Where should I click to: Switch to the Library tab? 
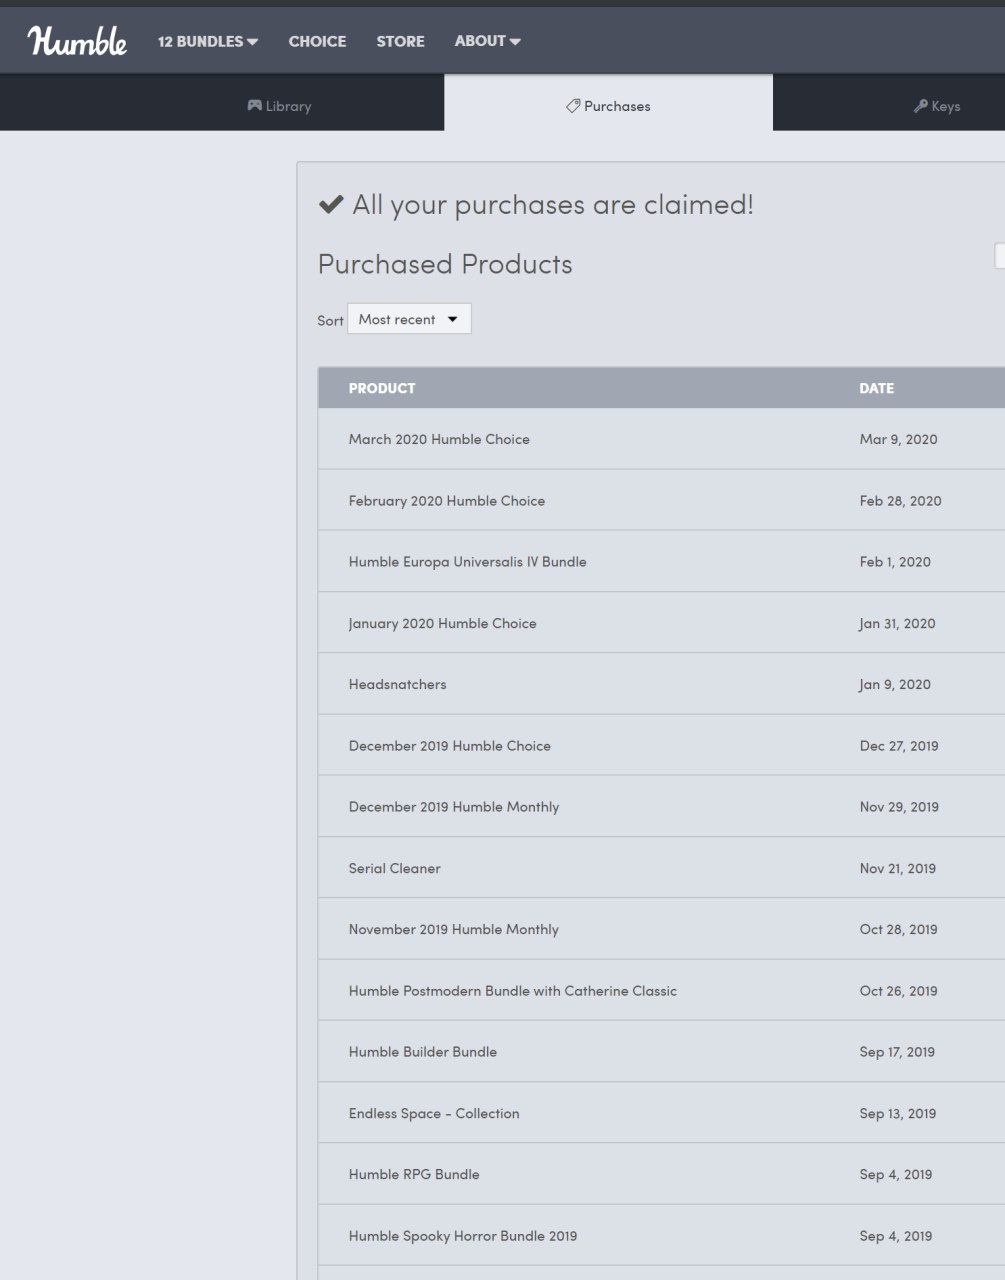279,105
